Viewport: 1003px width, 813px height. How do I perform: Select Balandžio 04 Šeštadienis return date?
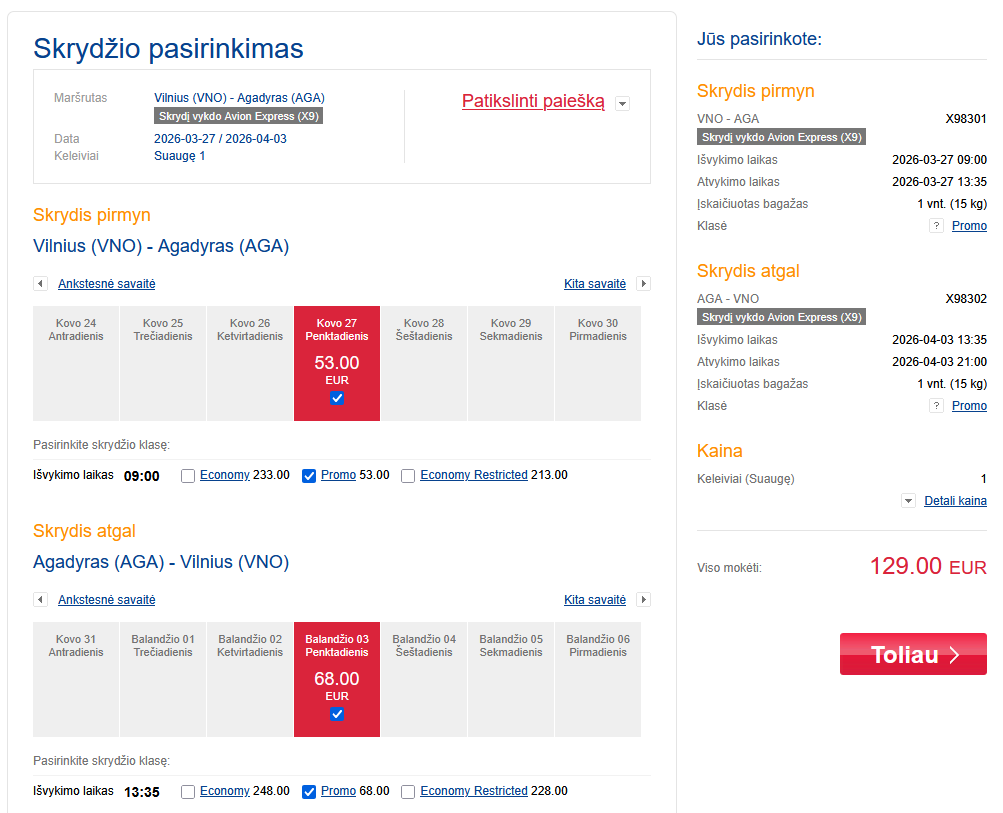coord(424,678)
